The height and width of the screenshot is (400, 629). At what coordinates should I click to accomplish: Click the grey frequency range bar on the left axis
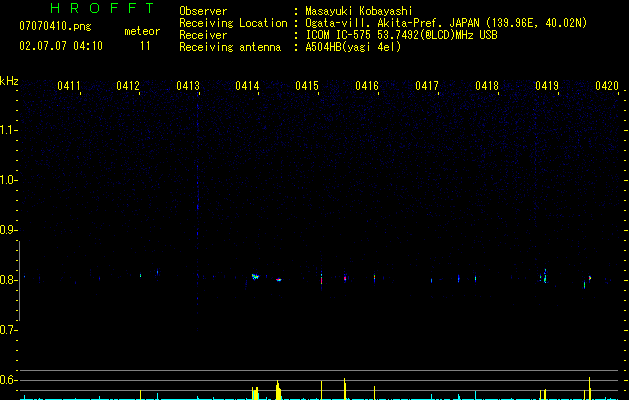[19, 281]
